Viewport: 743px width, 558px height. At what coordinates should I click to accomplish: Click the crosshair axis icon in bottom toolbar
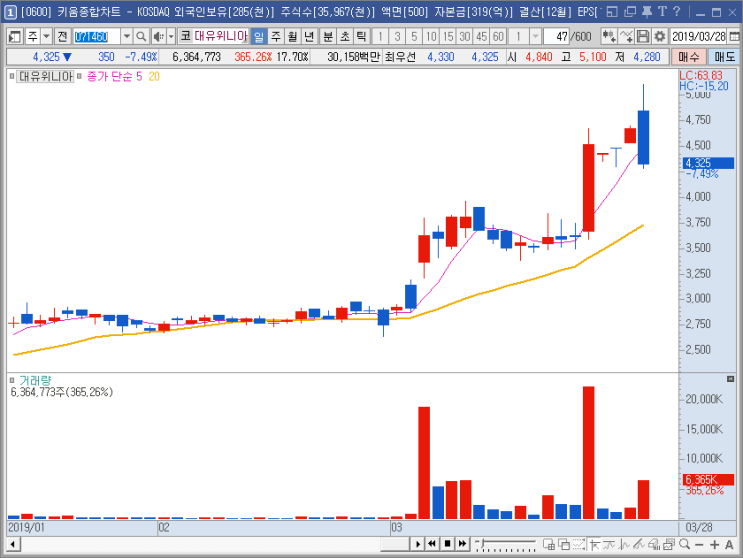(x=594, y=544)
